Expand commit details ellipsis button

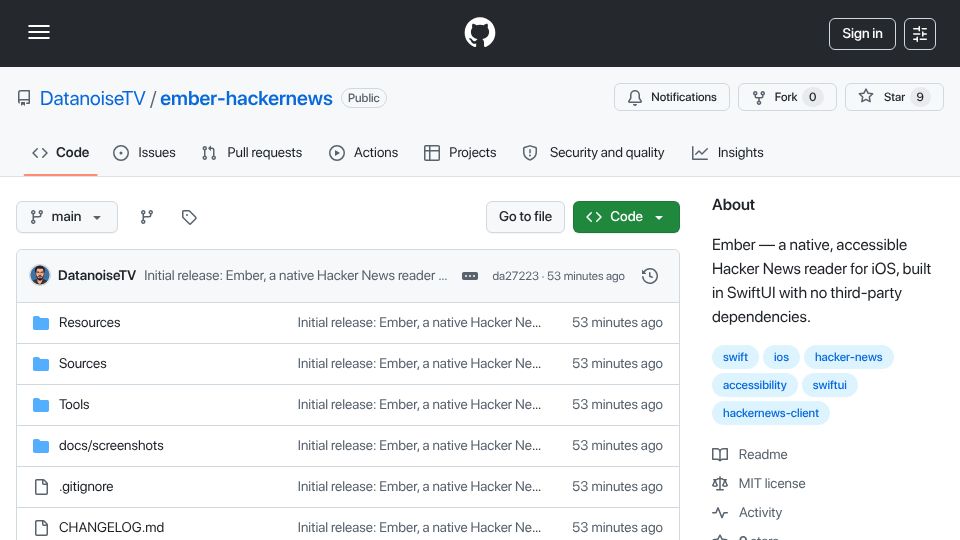pos(470,276)
